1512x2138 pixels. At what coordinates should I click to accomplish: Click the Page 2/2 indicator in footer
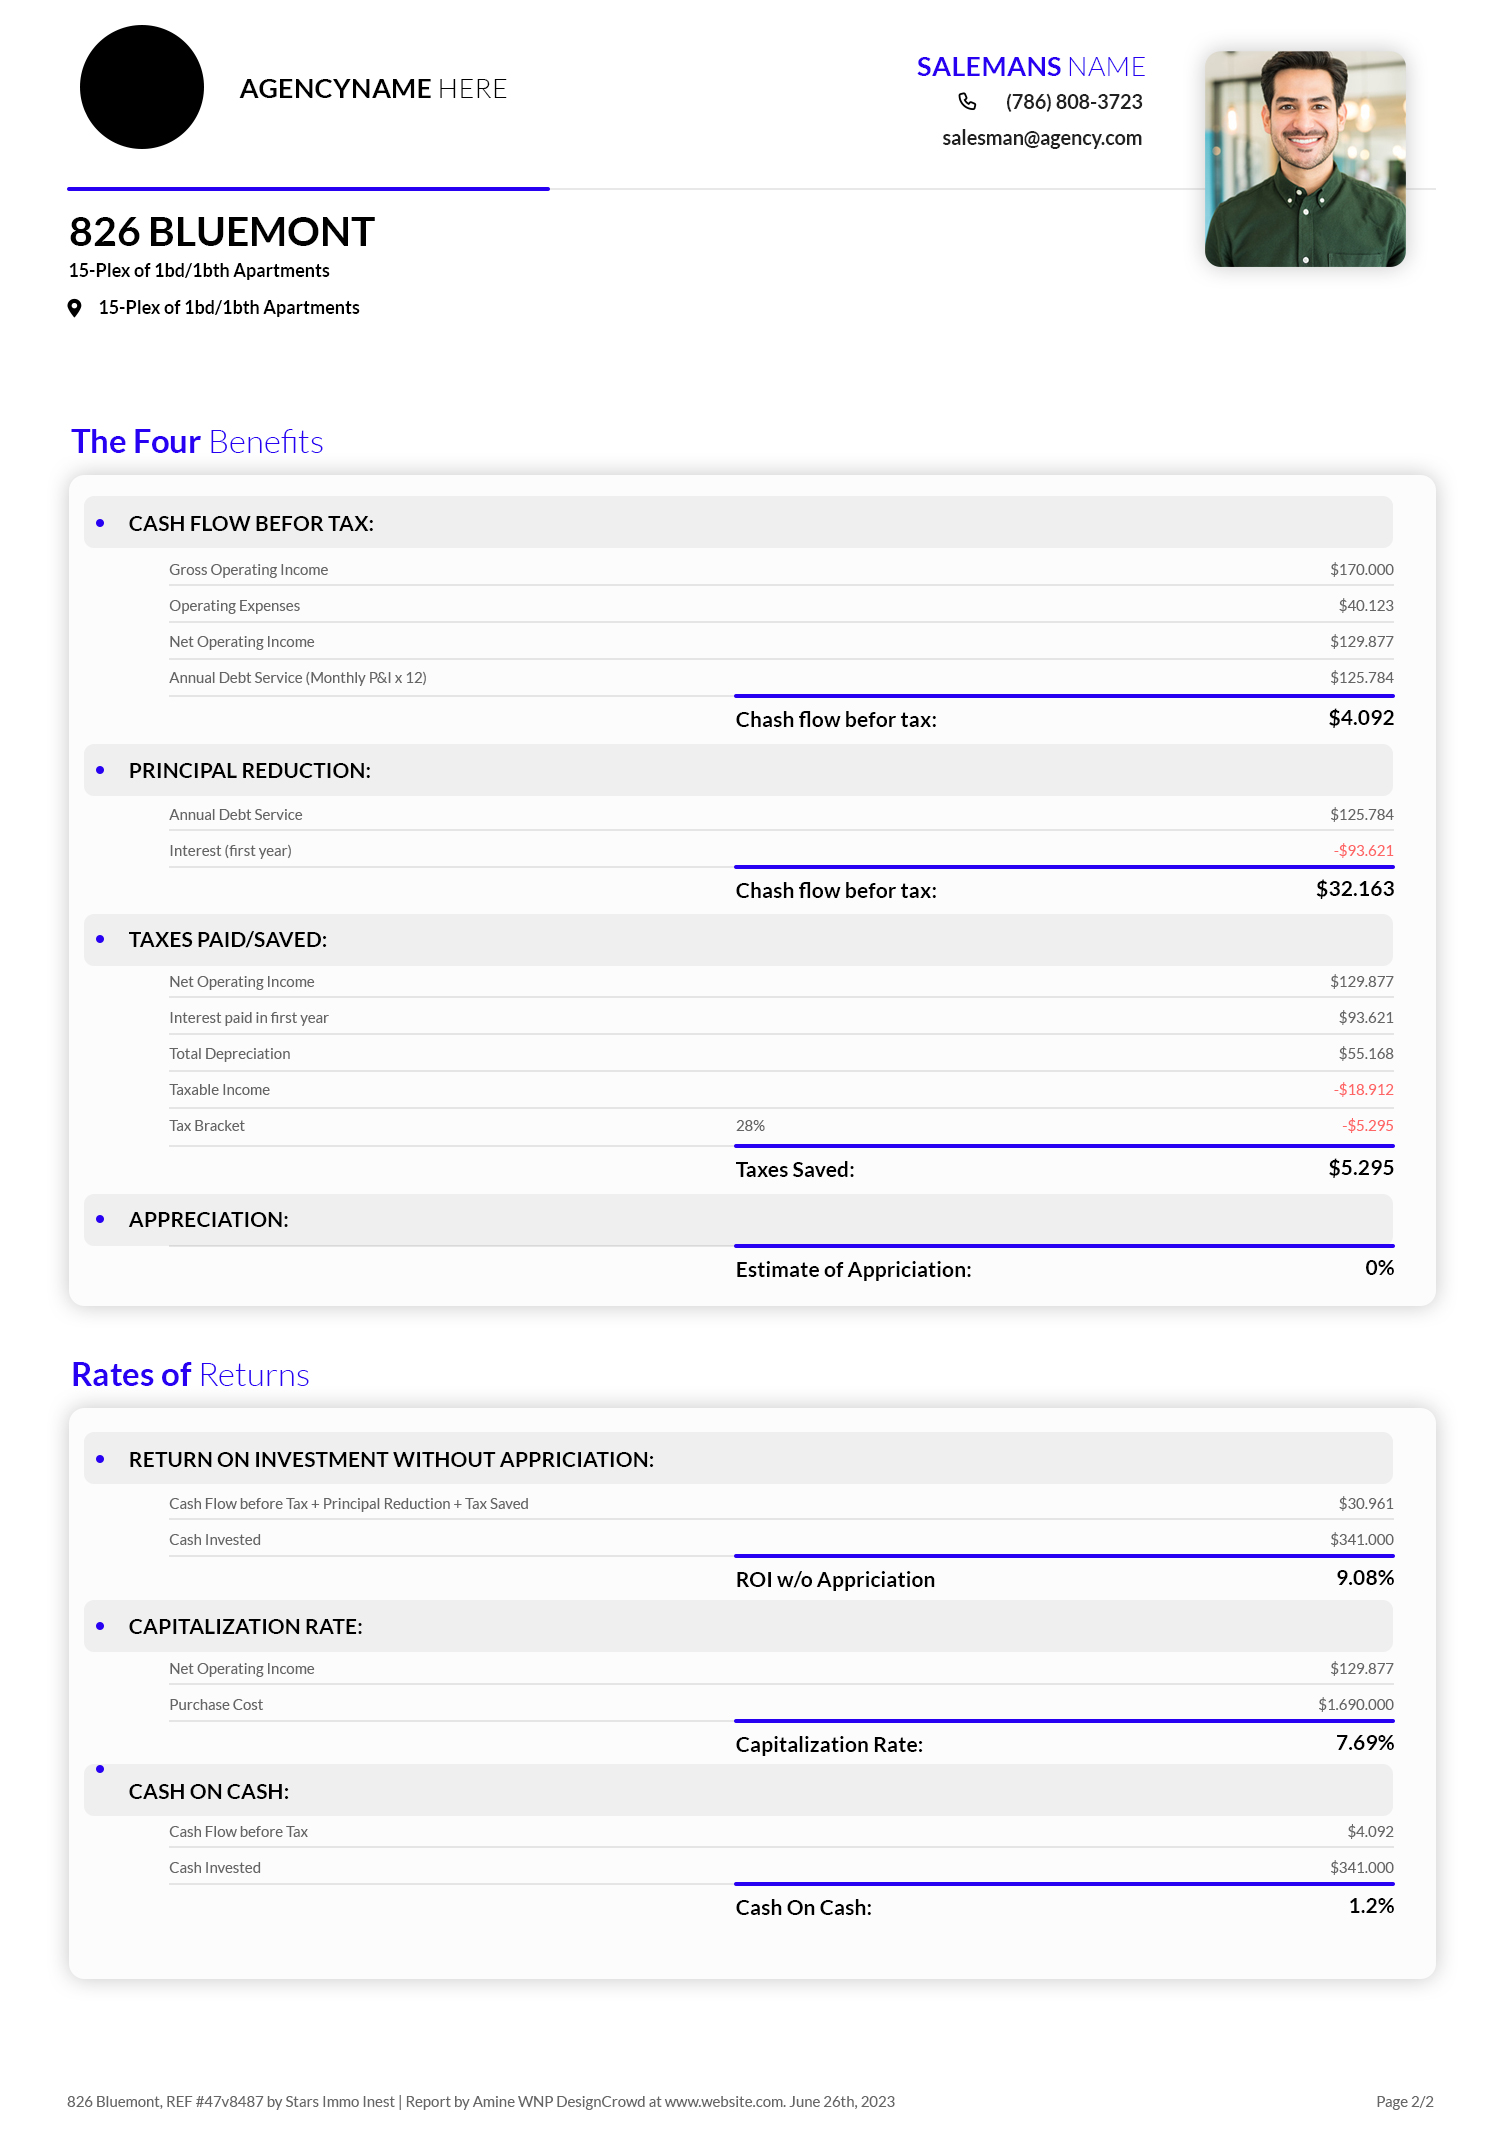pyautogui.click(x=1404, y=2102)
